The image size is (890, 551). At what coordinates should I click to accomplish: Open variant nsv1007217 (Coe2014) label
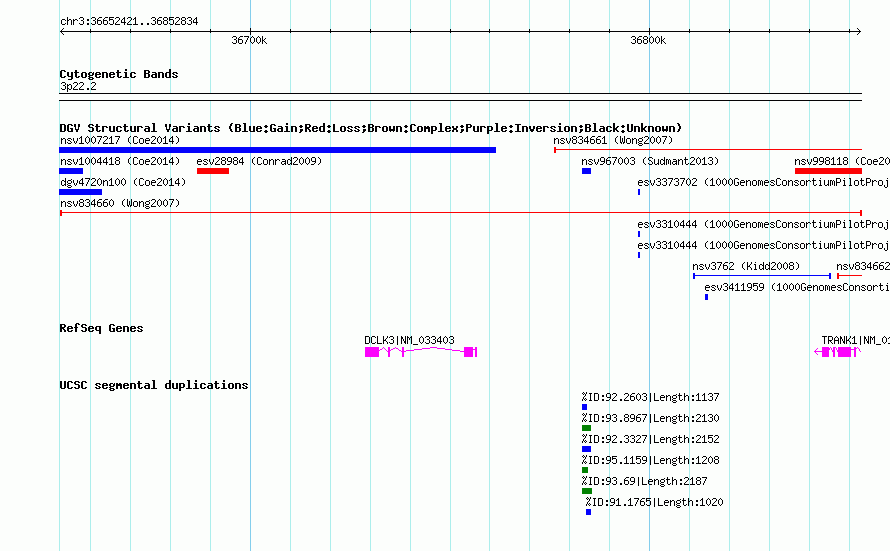tap(120, 140)
